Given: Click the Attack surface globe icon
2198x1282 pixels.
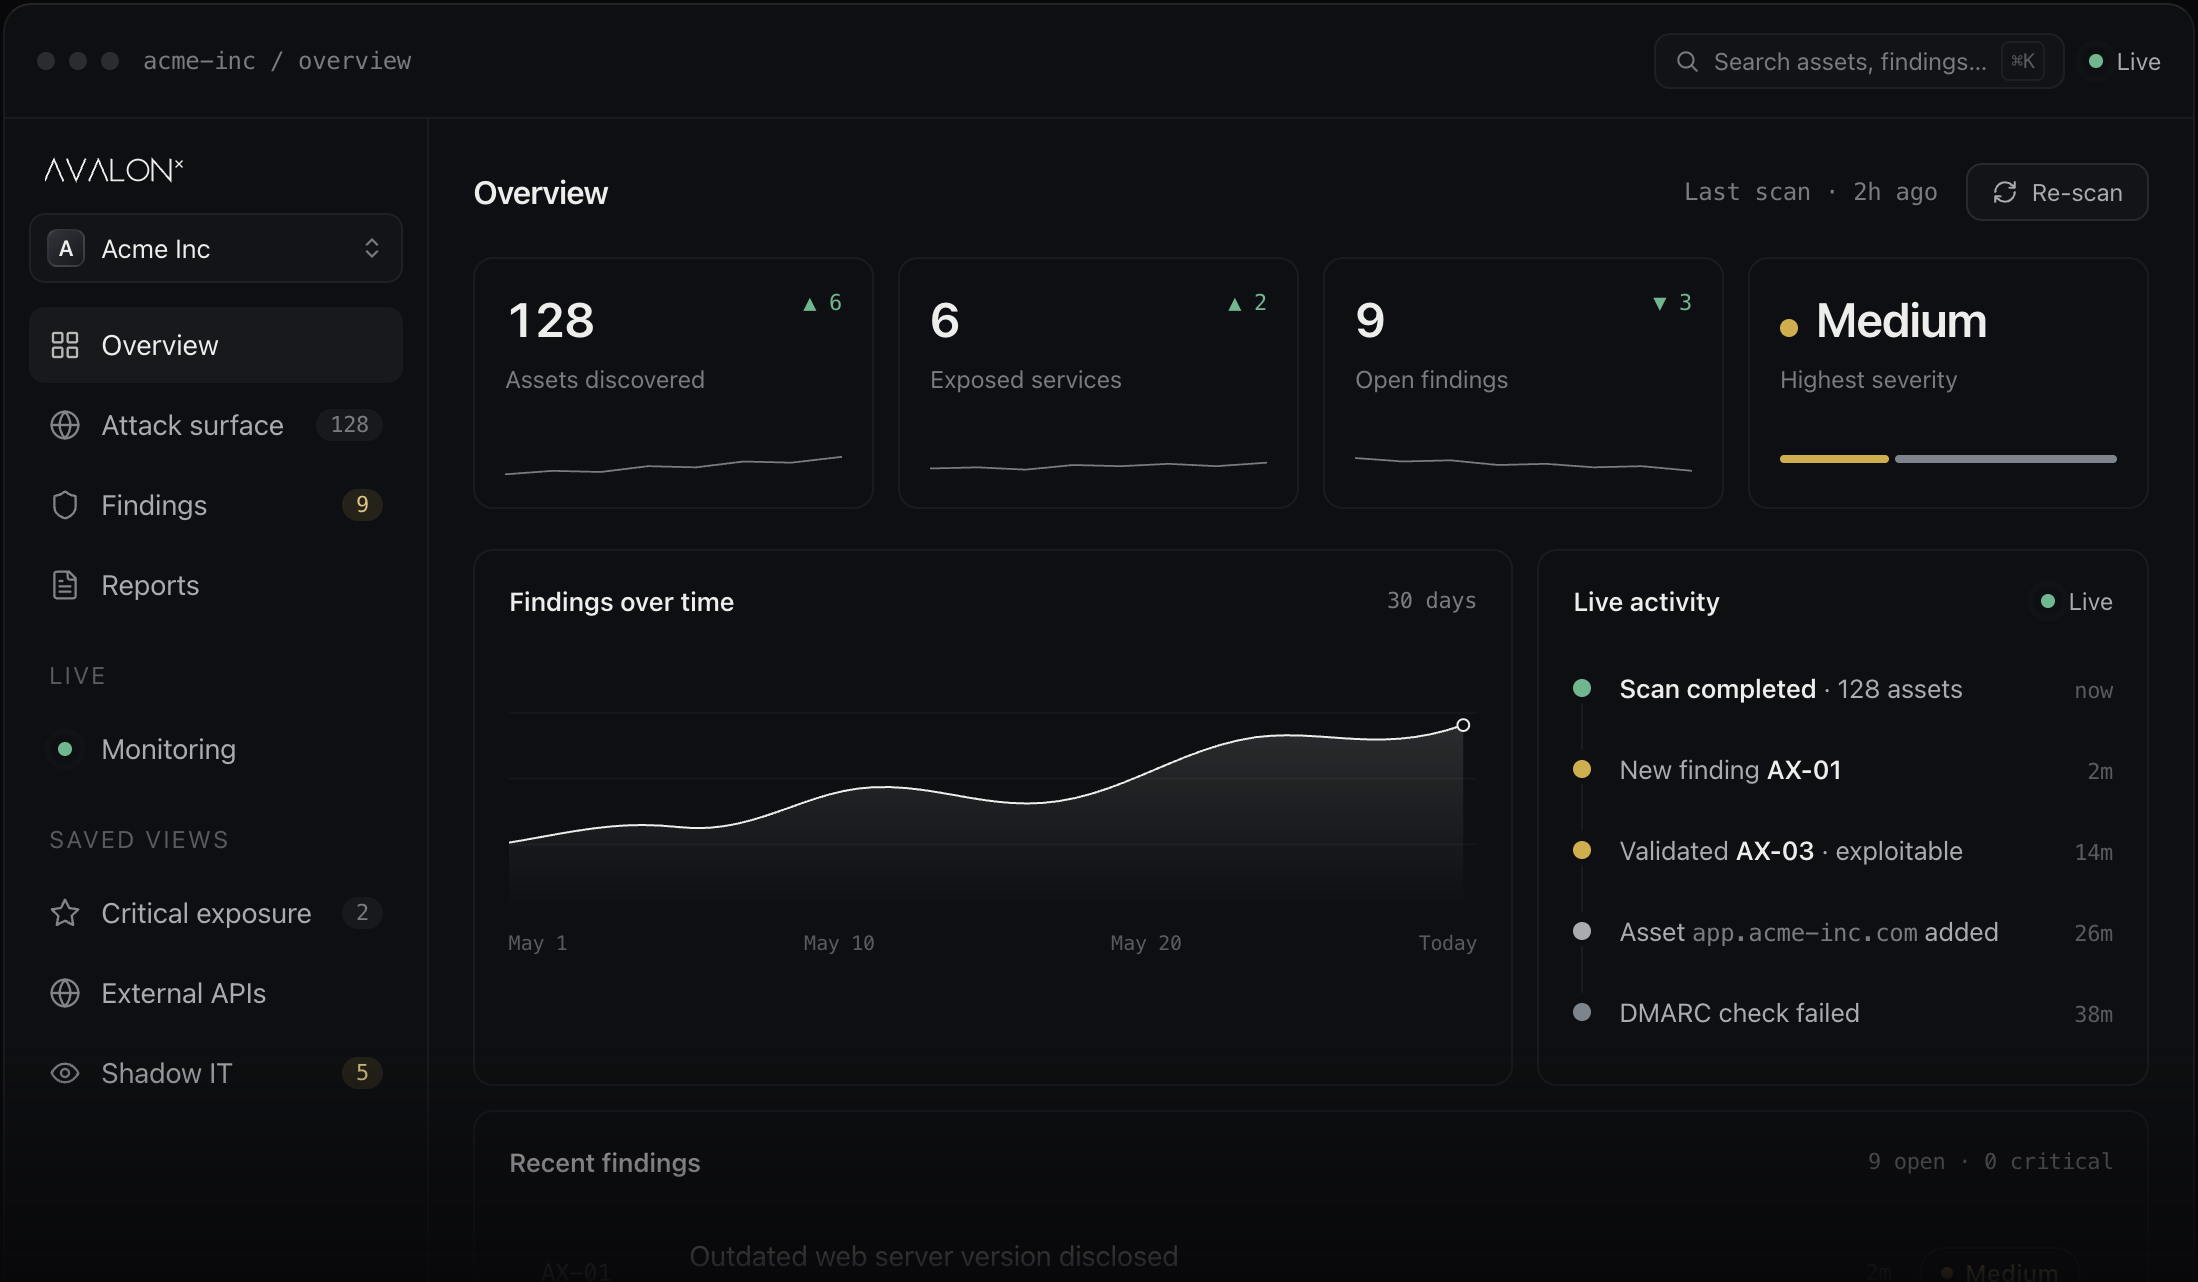Looking at the screenshot, I should tap(65, 425).
